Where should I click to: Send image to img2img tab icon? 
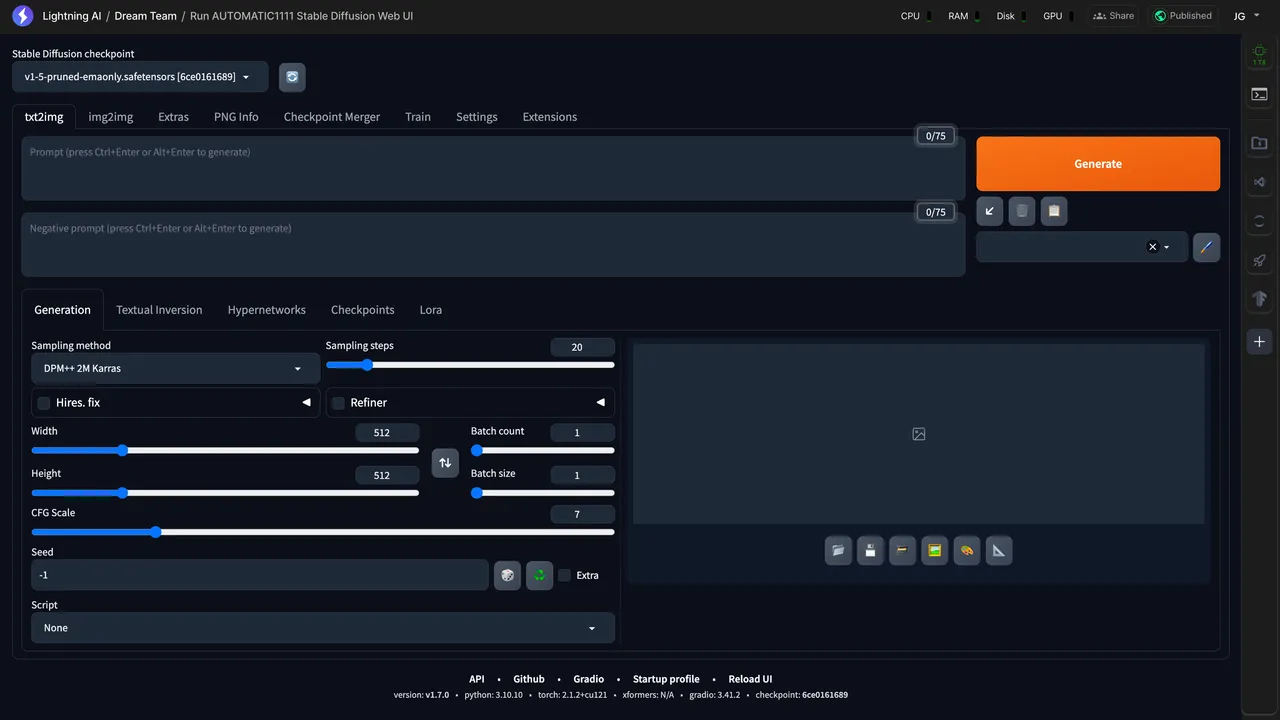point(934,550)
